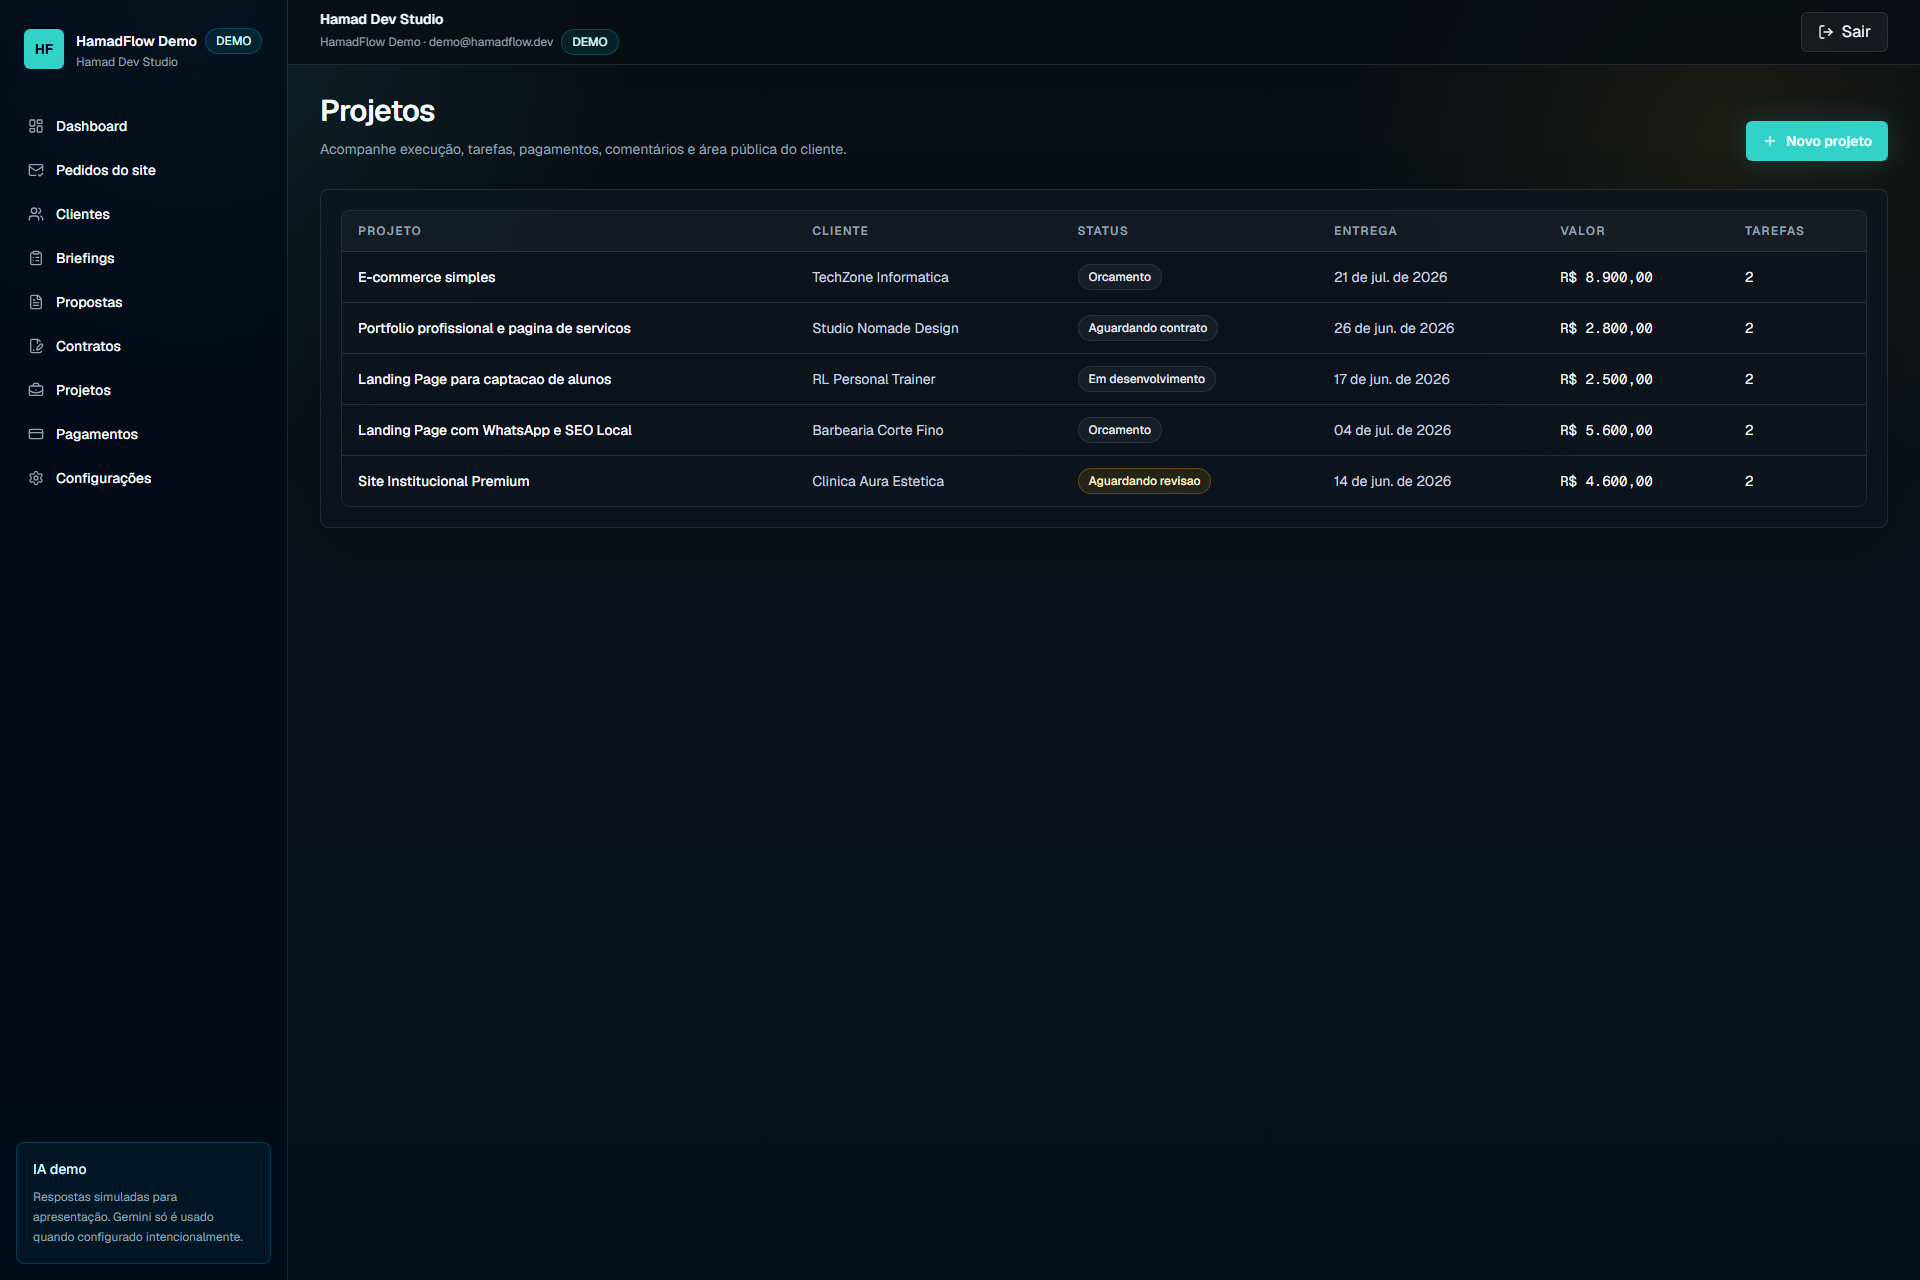The width and height of the screenshot is (1920, 1280).
Task: Select Projetos in the sidebar
Action: pyautogui.click(x=143, y=390)
